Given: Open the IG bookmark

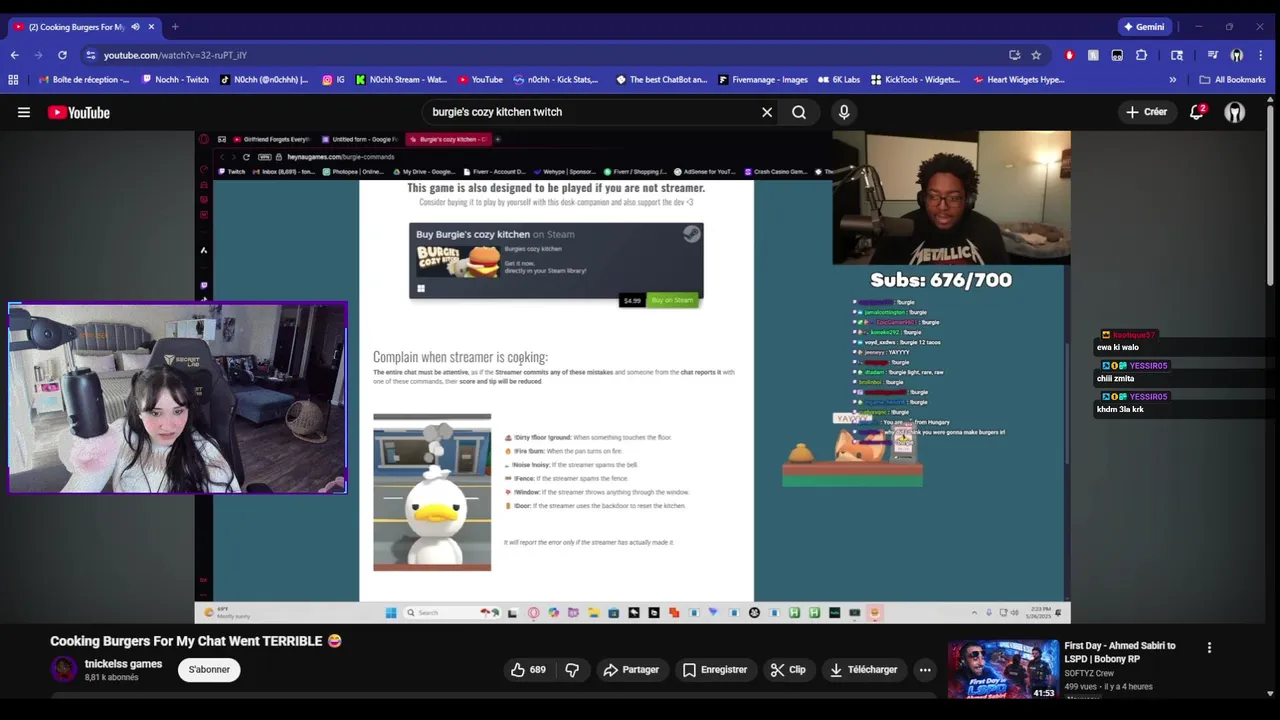Looking at the screenshot, I should tap(333, 80).
